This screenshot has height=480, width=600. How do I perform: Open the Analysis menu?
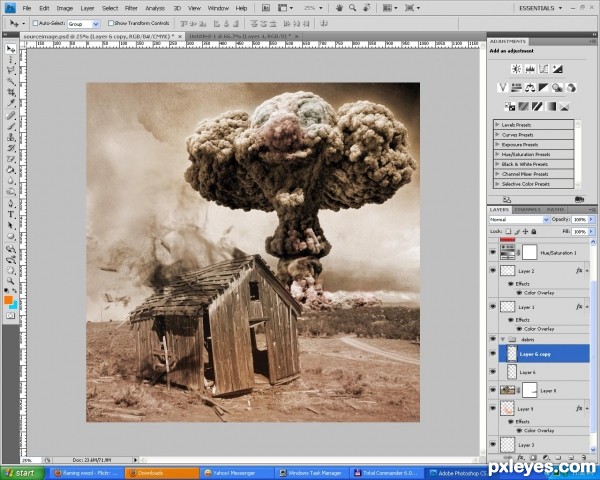pos(155,8)
